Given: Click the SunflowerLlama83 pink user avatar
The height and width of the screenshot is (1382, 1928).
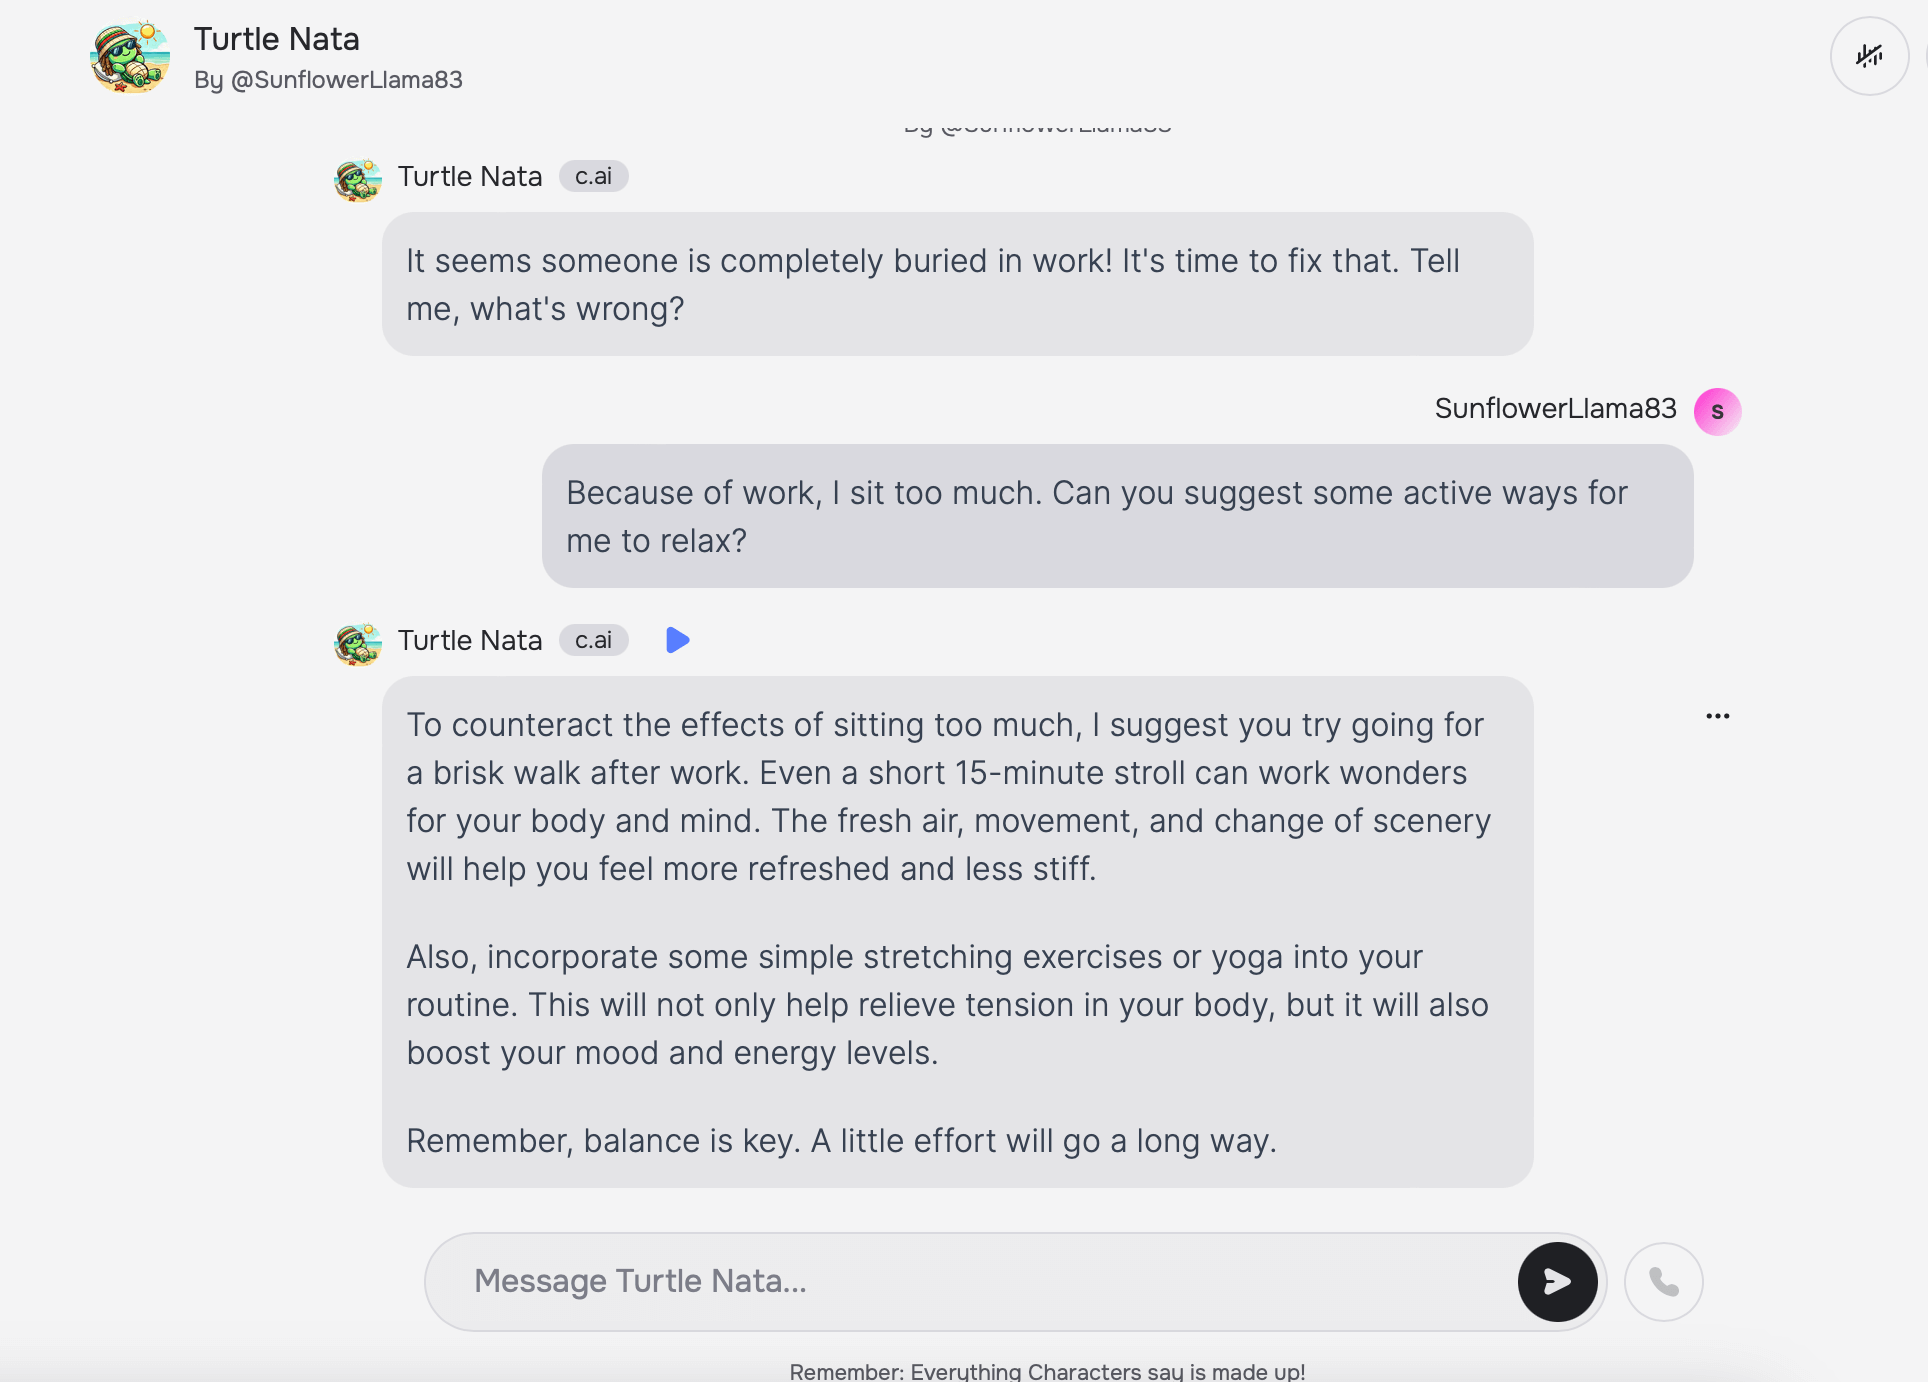Looking at the screenshot, I should pyautogui.click(x=1717, y=411).
